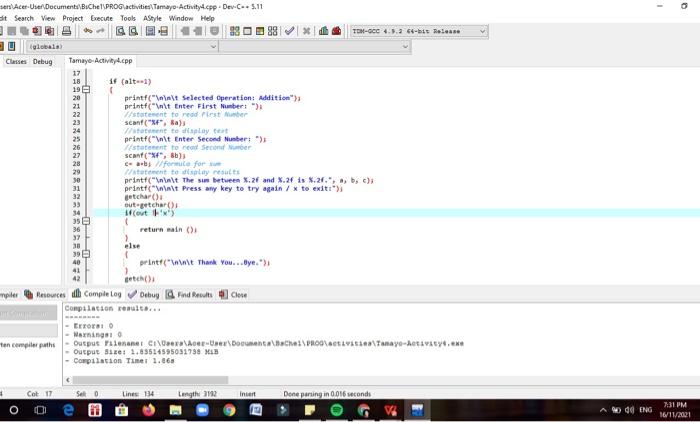Switch to the Resources bottom tab
The image size is (700, 422).
coord(45,295)
